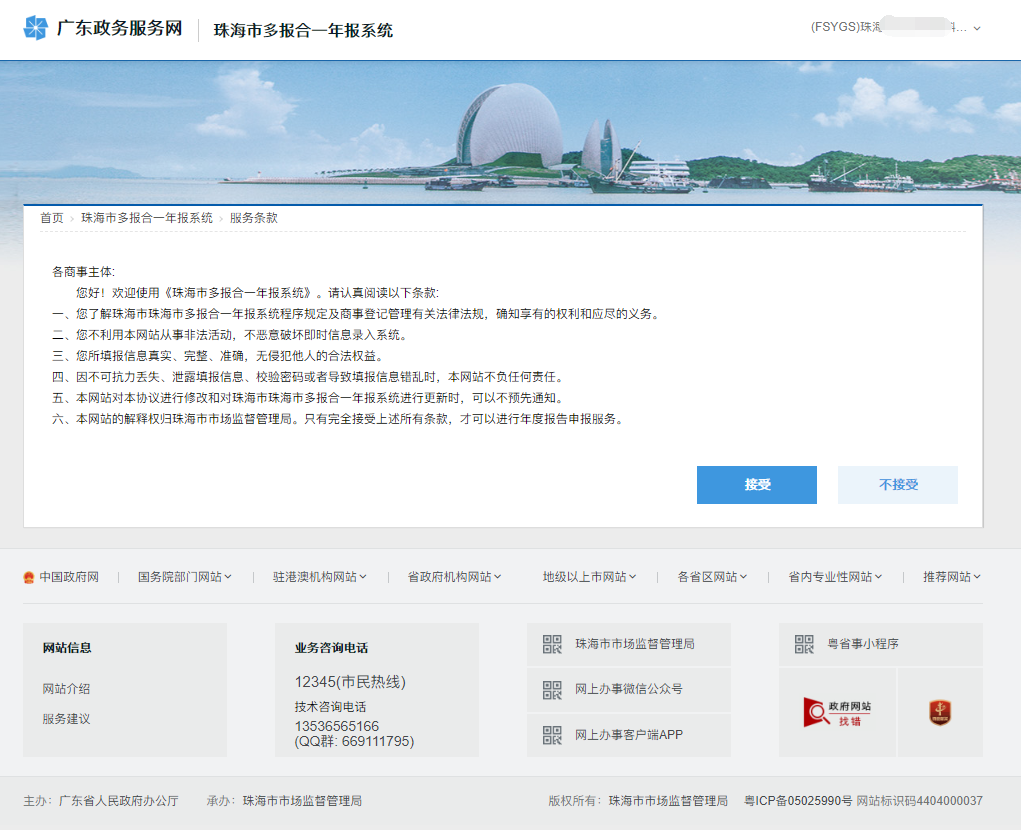This screenshot has height=830, width=1021.
Task: Select 网上办事微信公众号 text
Action: coord(628,689)
